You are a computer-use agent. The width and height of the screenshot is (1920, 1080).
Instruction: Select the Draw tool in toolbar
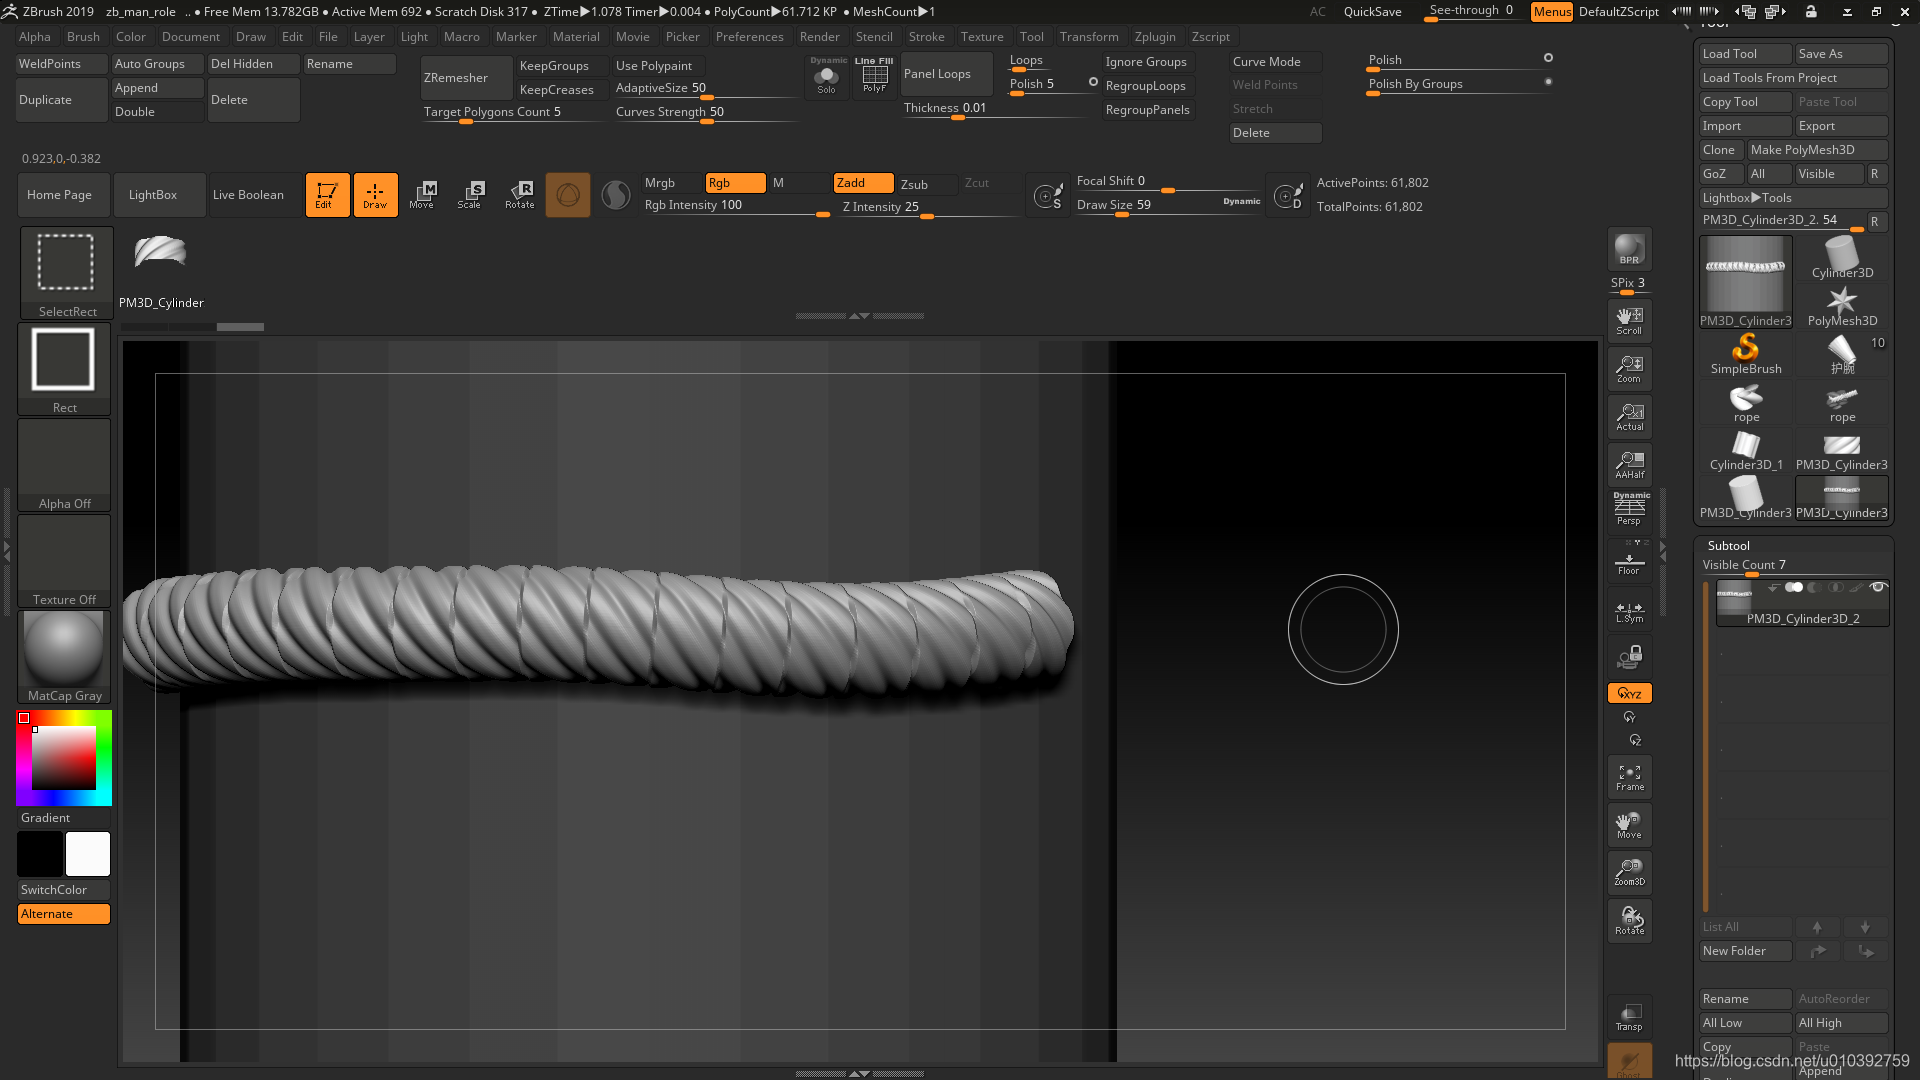pyautogui.click(x=376, y=194)
